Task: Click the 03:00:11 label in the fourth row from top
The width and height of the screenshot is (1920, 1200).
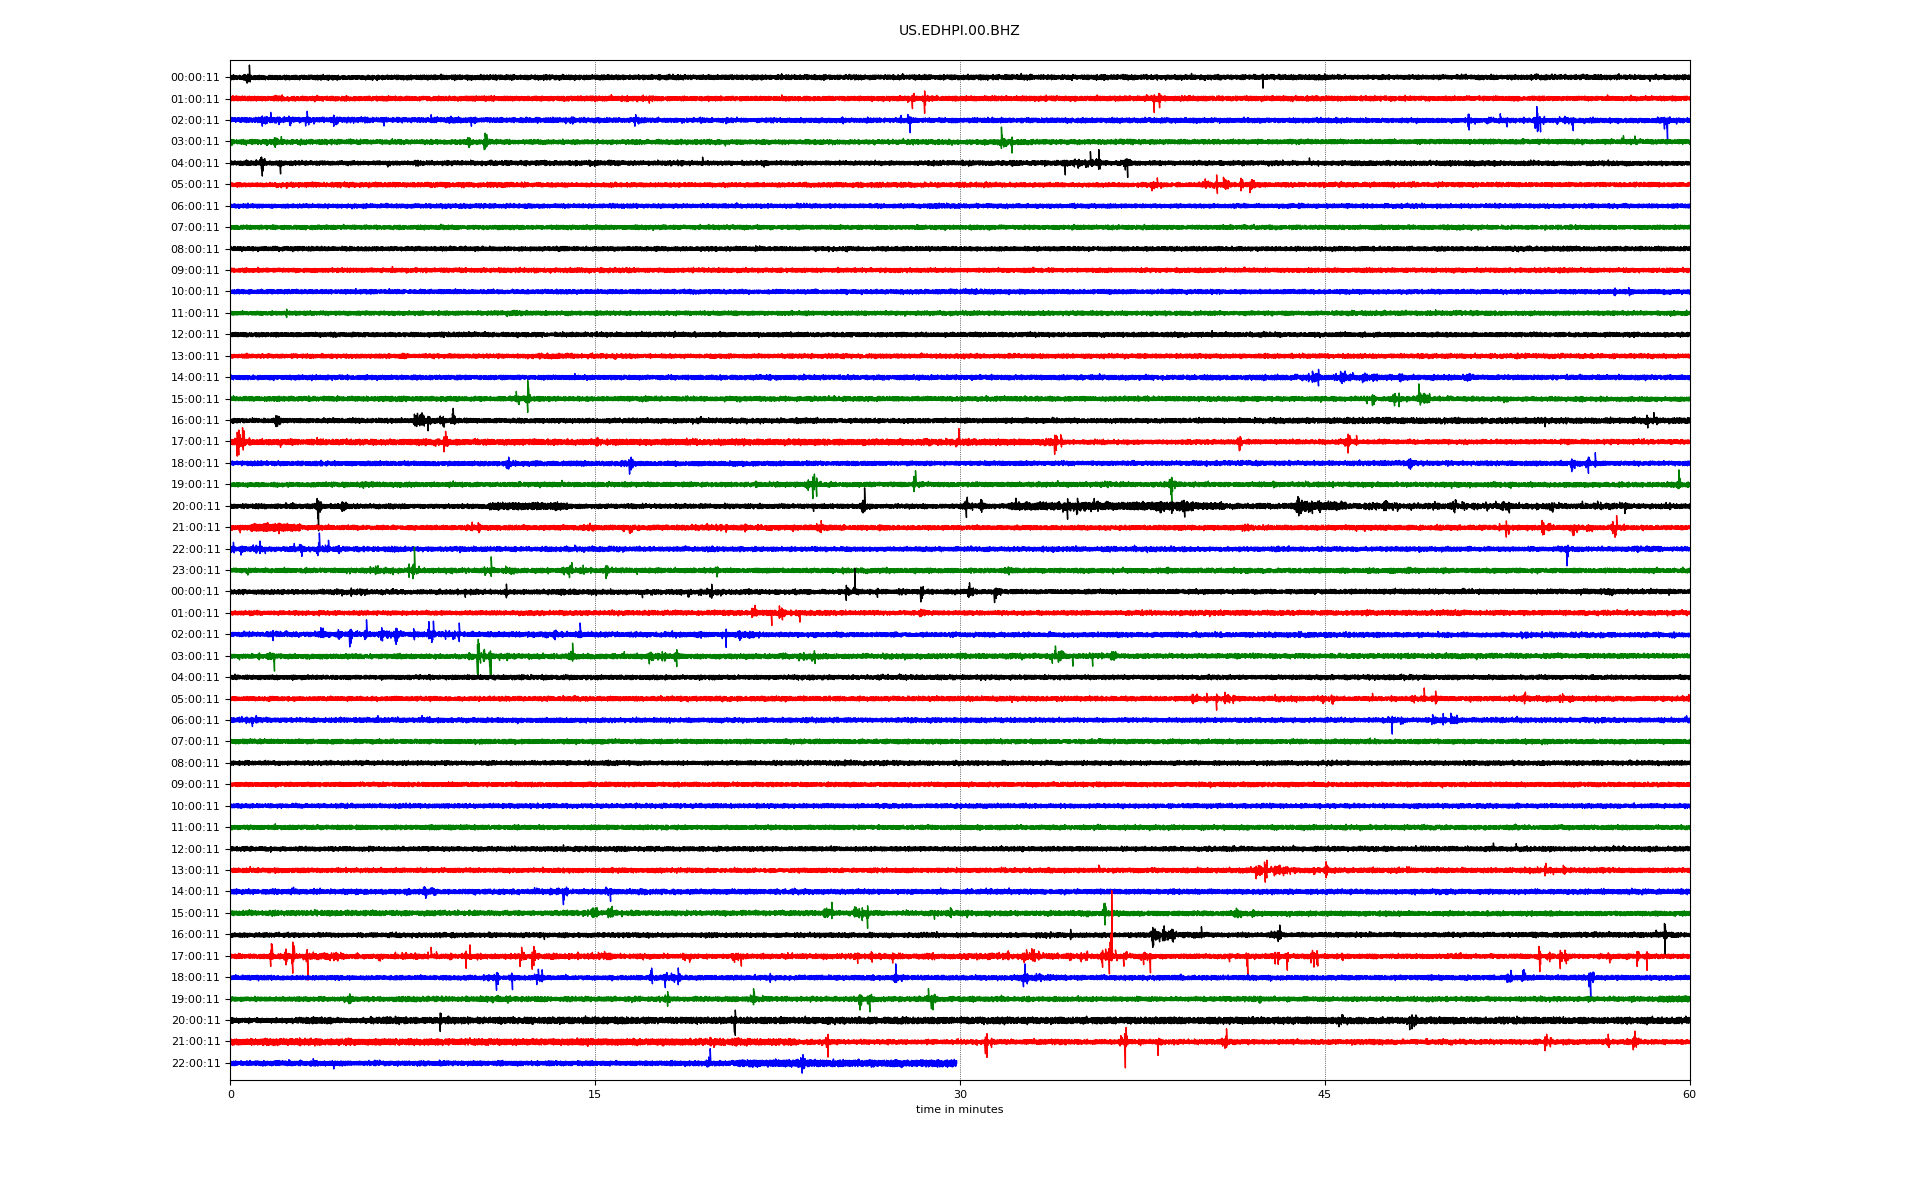Action: [x=195, y=142]
